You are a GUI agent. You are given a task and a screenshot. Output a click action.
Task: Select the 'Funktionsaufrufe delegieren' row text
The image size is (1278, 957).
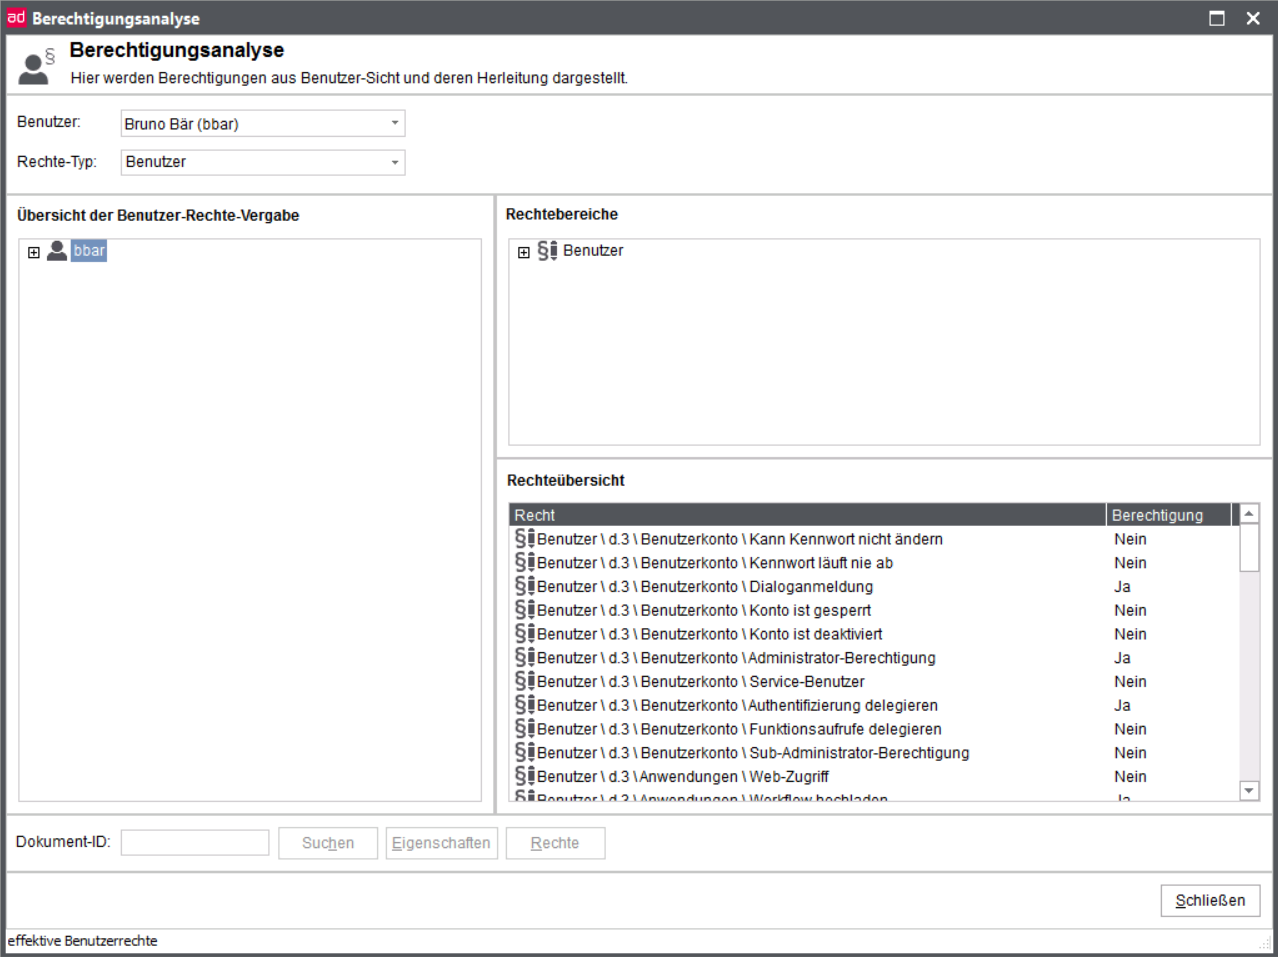coord(739,729)
